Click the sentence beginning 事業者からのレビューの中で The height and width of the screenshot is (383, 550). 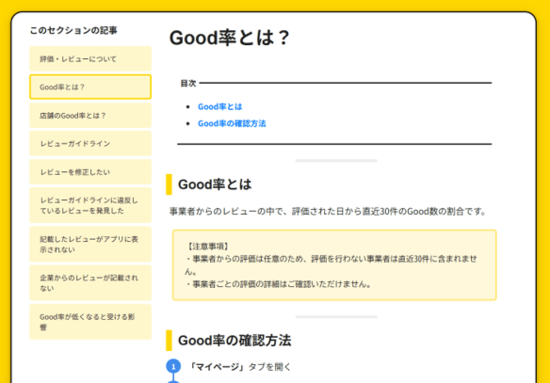(328, 212)
